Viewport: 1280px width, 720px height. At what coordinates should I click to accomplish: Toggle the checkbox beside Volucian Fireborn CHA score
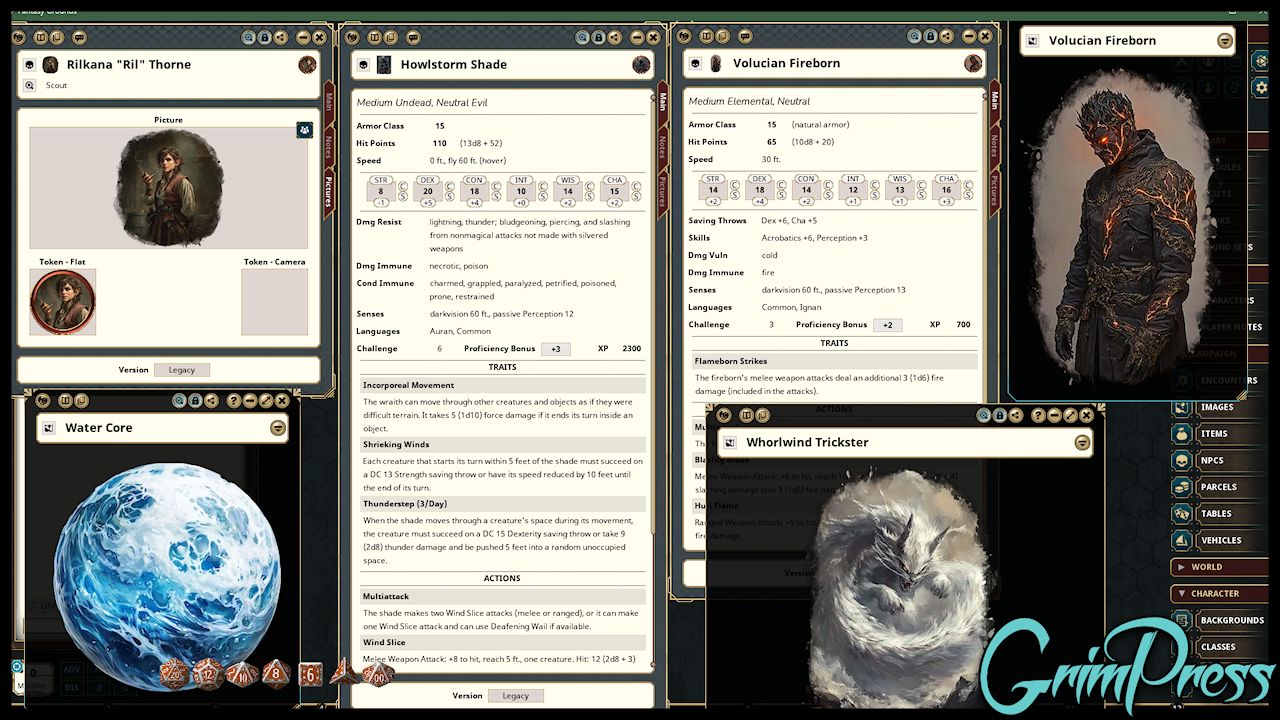(968, 184)
